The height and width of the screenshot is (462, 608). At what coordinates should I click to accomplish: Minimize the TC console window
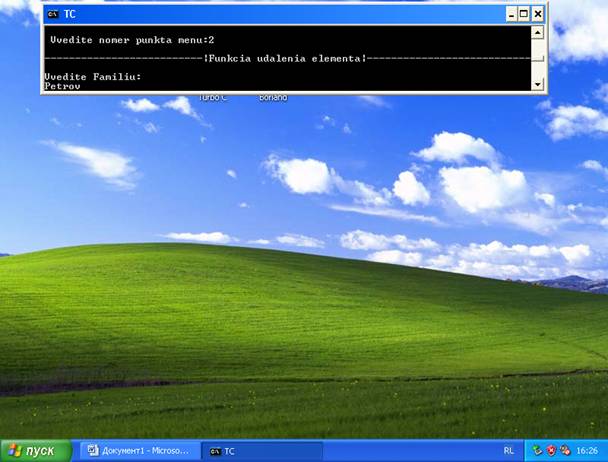point(510,14)
